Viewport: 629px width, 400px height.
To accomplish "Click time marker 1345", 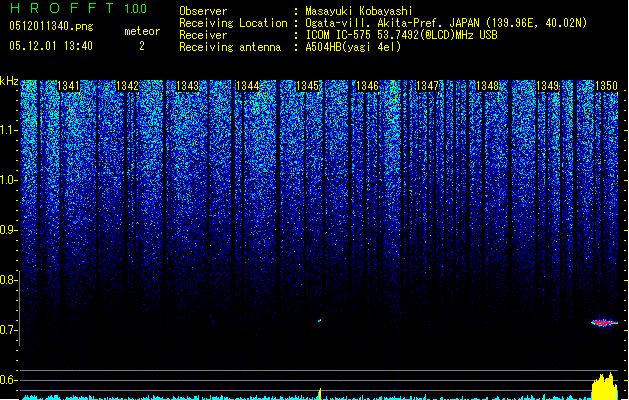I will [307, 86].
